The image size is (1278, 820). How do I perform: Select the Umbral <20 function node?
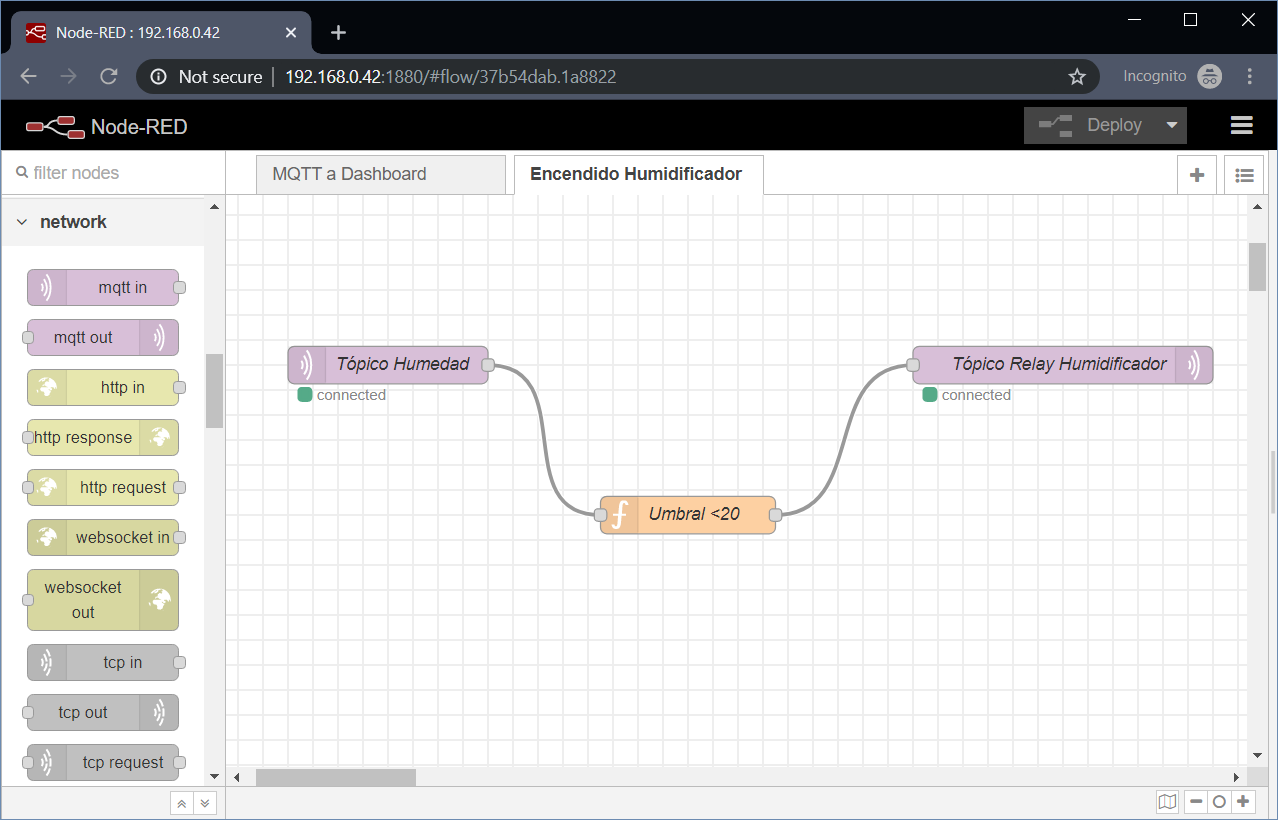tap(688, 514)
